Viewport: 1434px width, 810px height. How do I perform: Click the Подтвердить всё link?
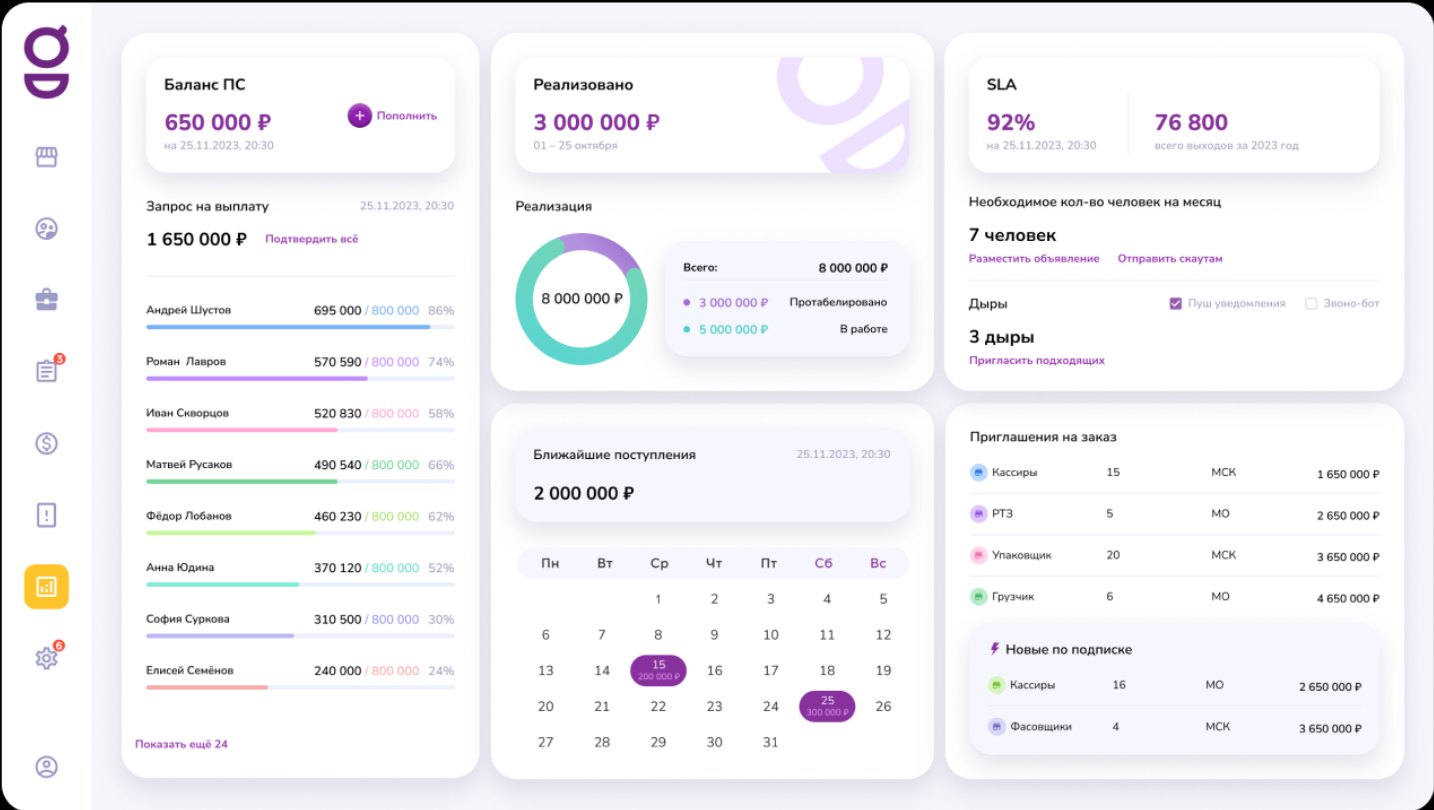(x=311, y=239)
